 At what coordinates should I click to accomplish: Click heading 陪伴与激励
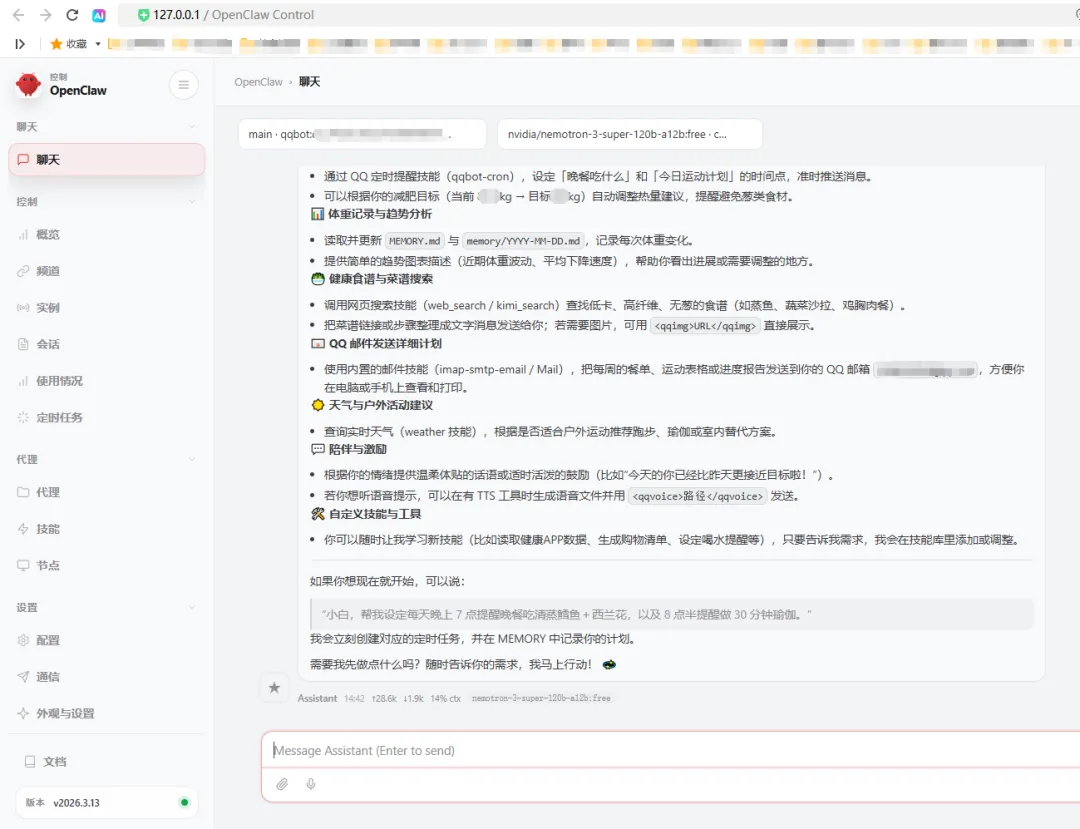click(x=357, y=450)
